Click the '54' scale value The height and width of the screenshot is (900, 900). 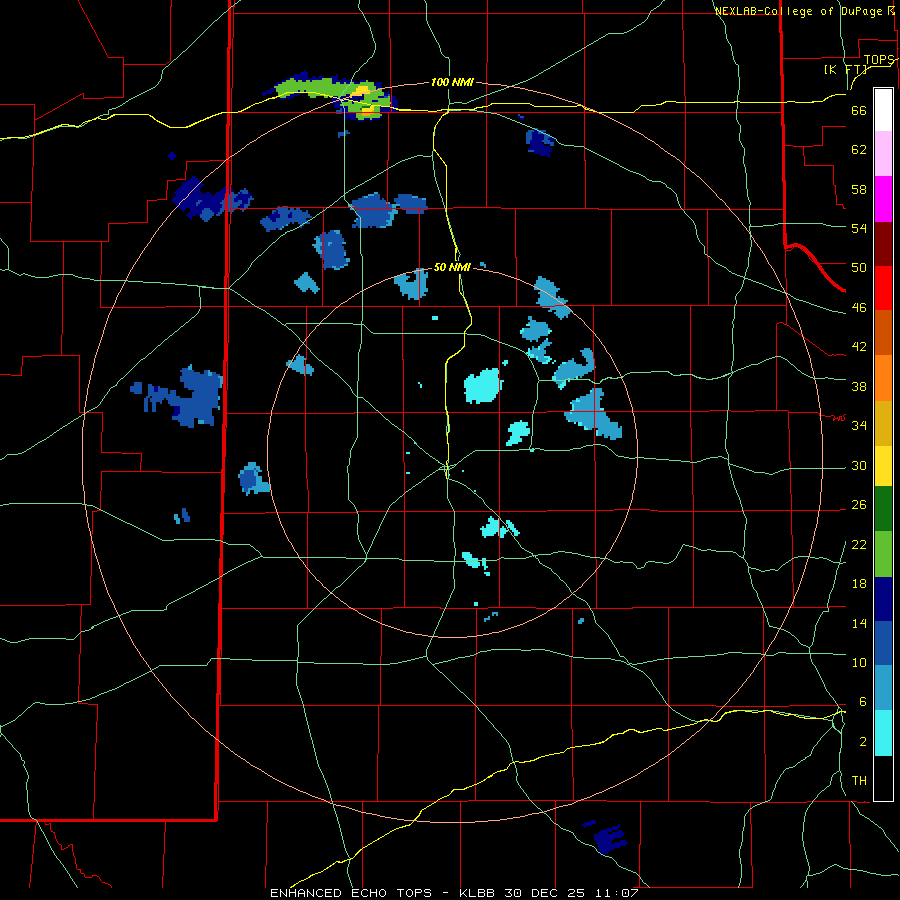point(859,228)
